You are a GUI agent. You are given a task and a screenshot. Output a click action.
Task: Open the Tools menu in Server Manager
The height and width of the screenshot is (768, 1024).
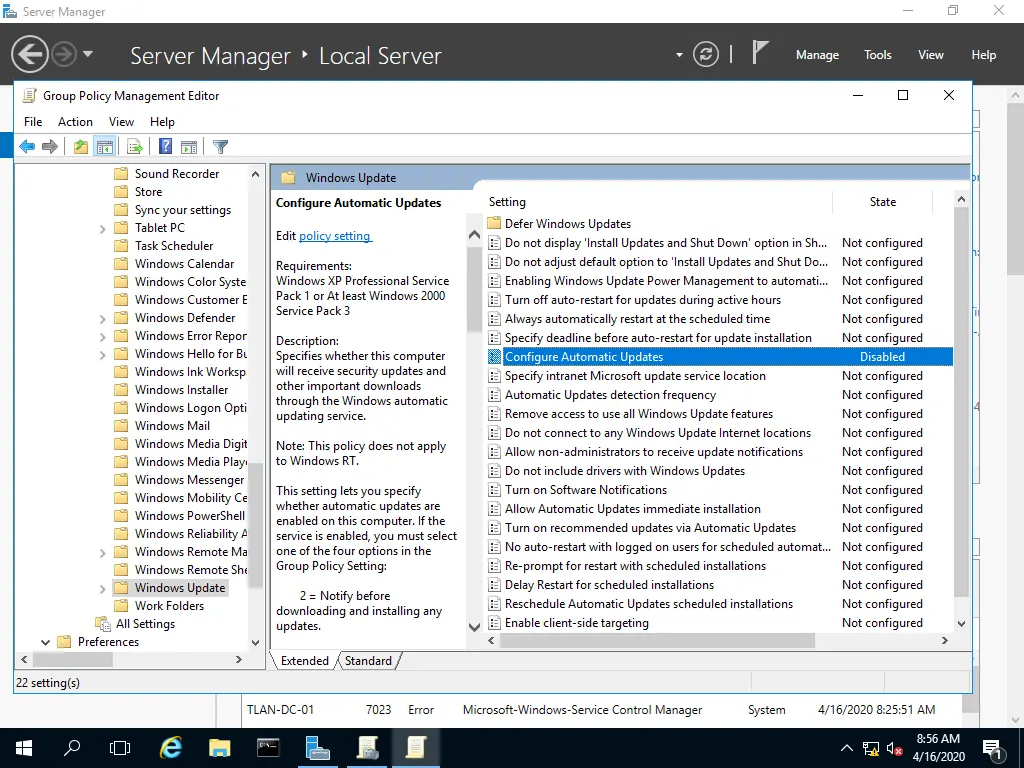point(878,55)
